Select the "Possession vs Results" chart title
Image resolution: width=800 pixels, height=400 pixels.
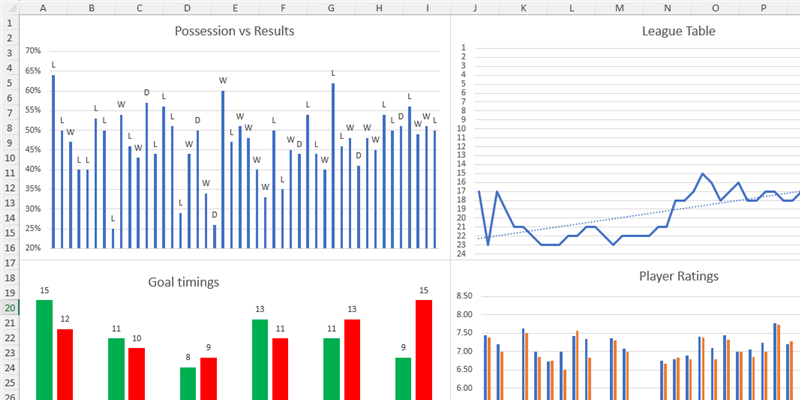coord(234,31)
